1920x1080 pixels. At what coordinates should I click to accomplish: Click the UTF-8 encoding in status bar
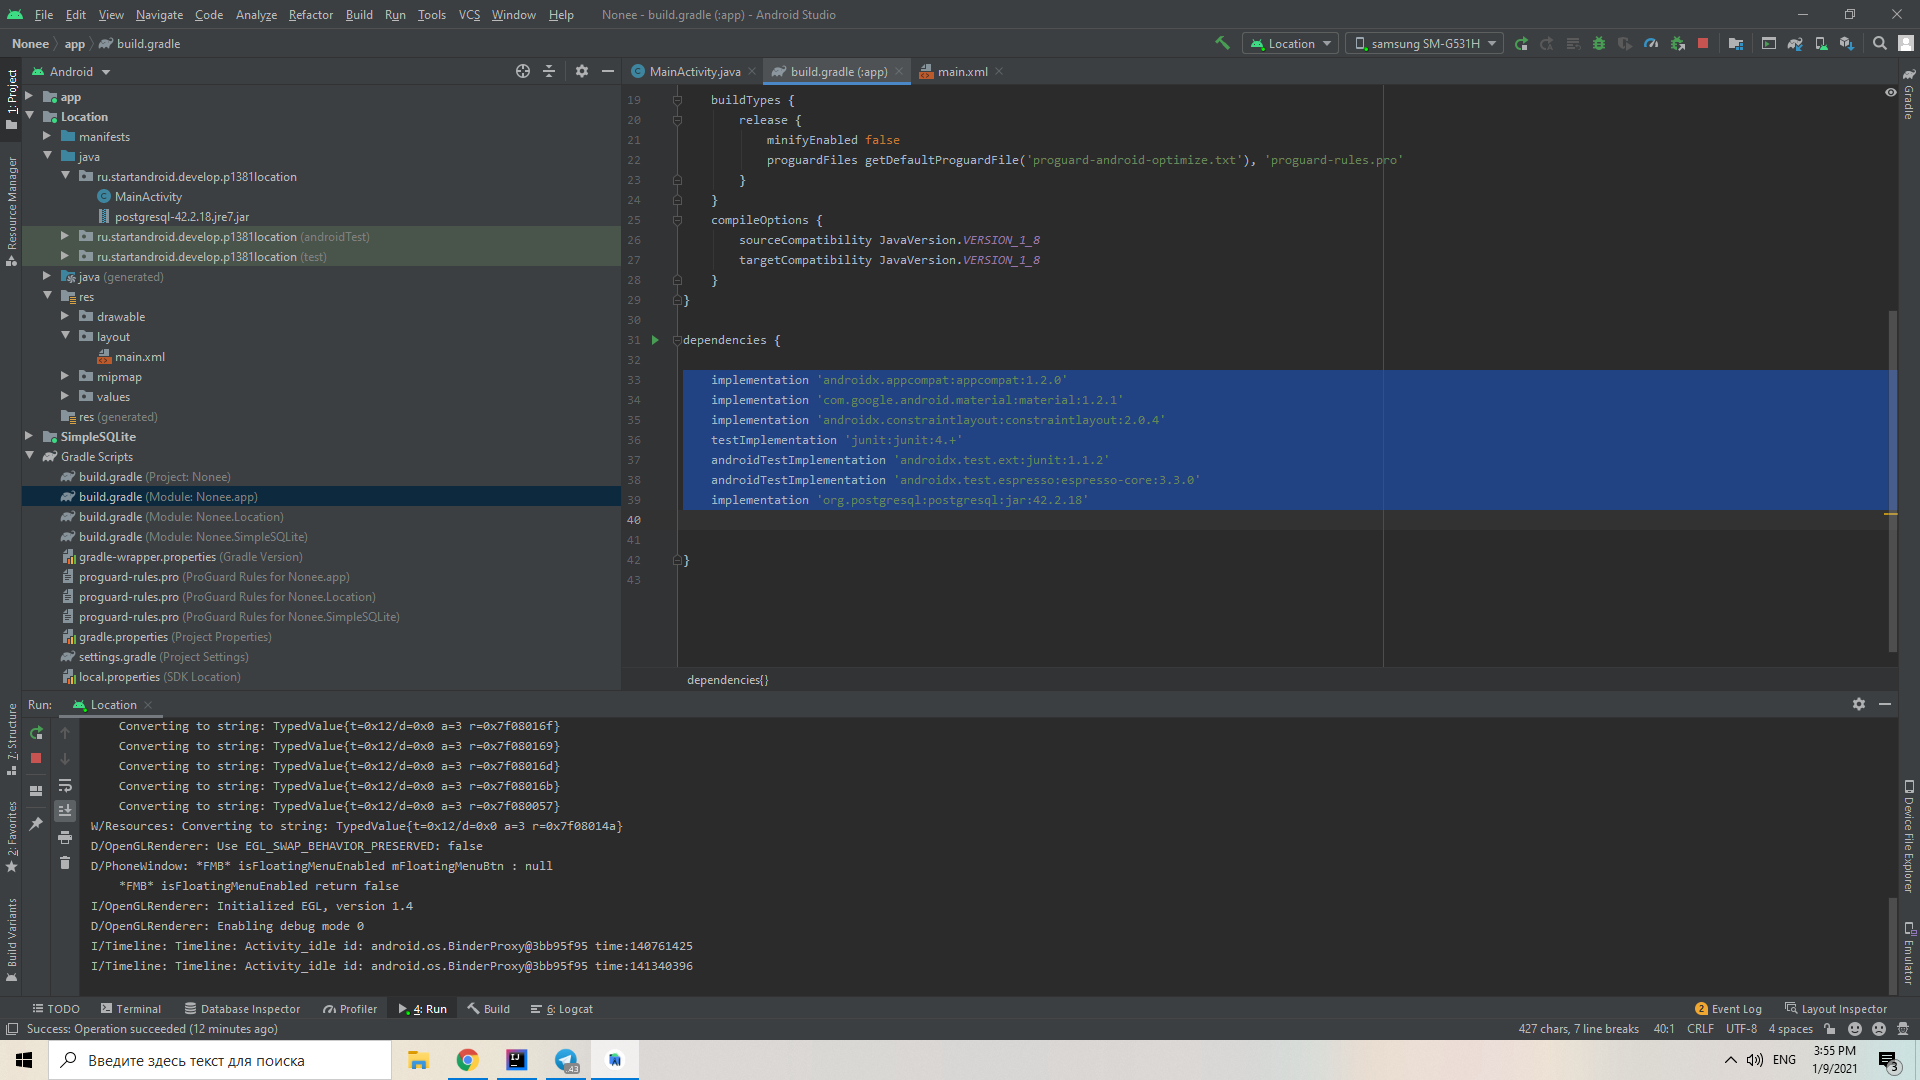pyautogui.click(x=1741, y=1029)
